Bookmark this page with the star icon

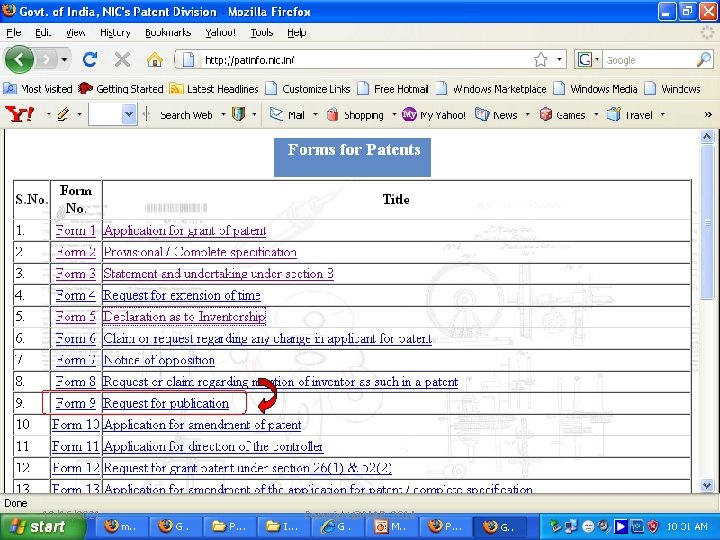tap(541, 60)
